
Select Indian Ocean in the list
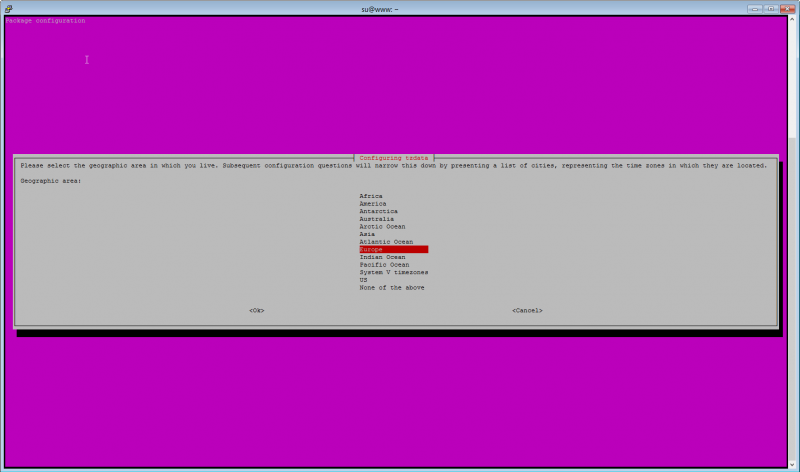tap(382, 257)
